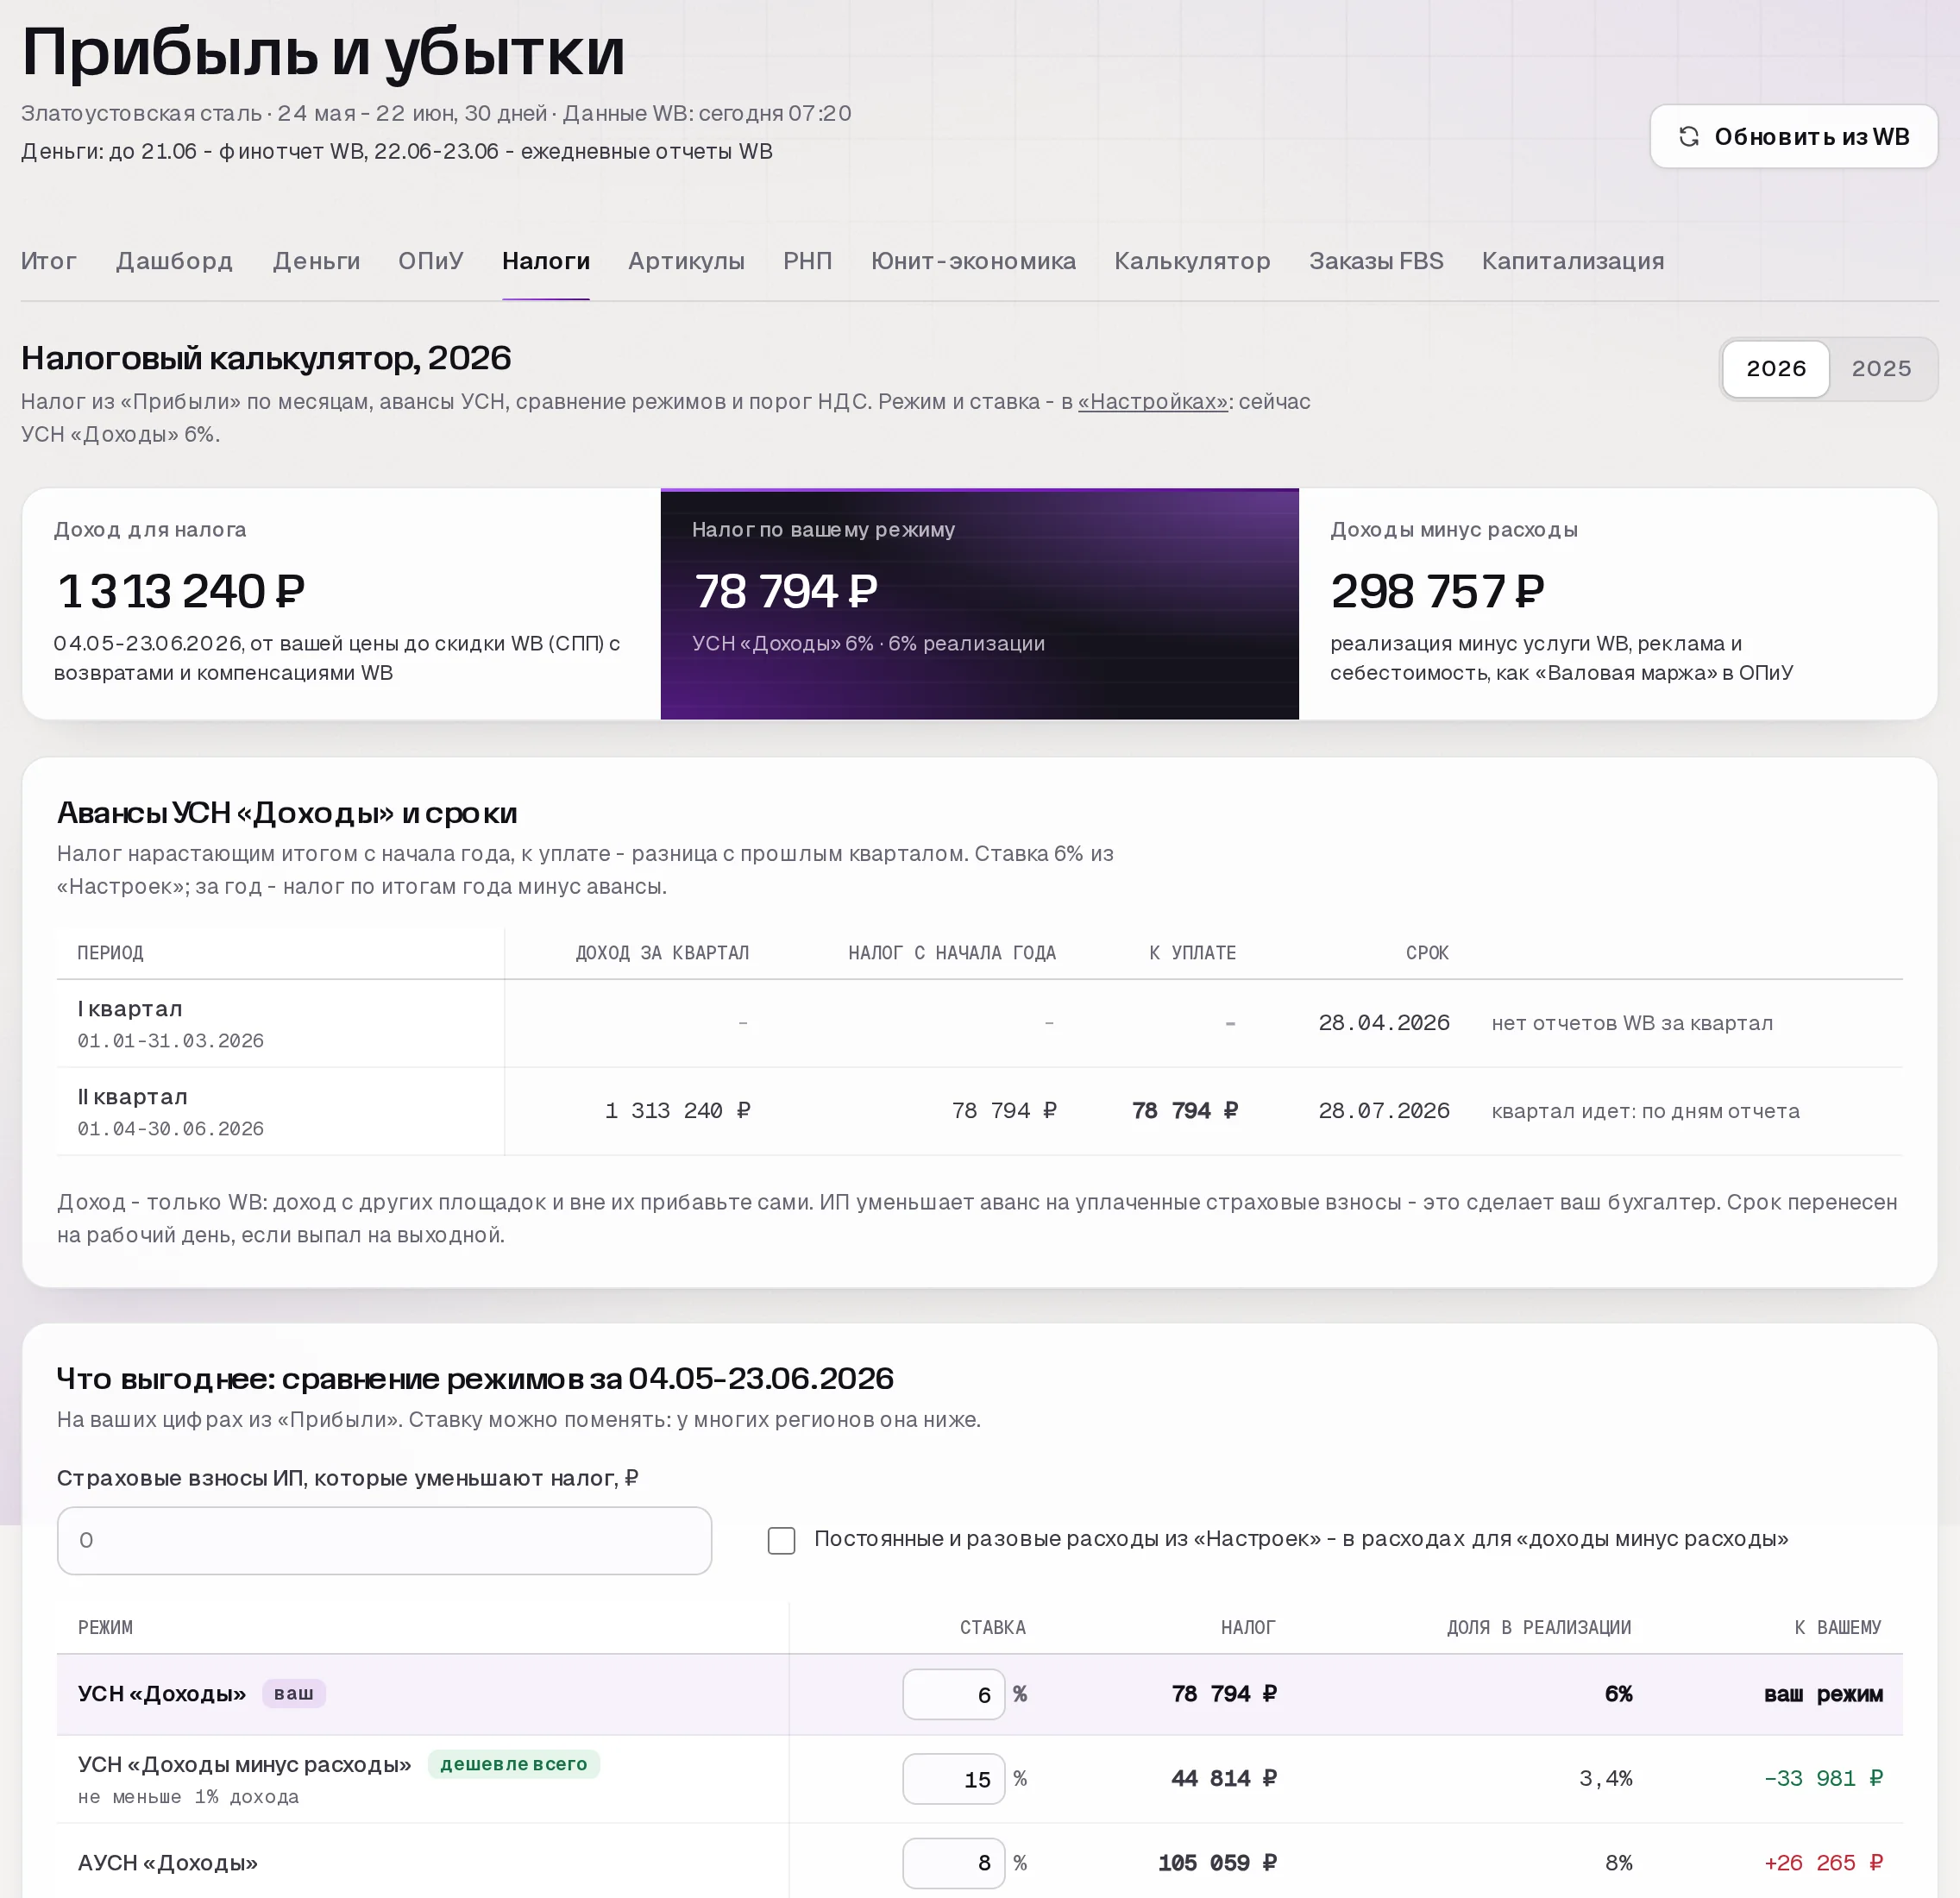Open the Юнит-экономика tab
Image resolution: width=1960 pixels, height=1898 pixels.
click(973, 261)
